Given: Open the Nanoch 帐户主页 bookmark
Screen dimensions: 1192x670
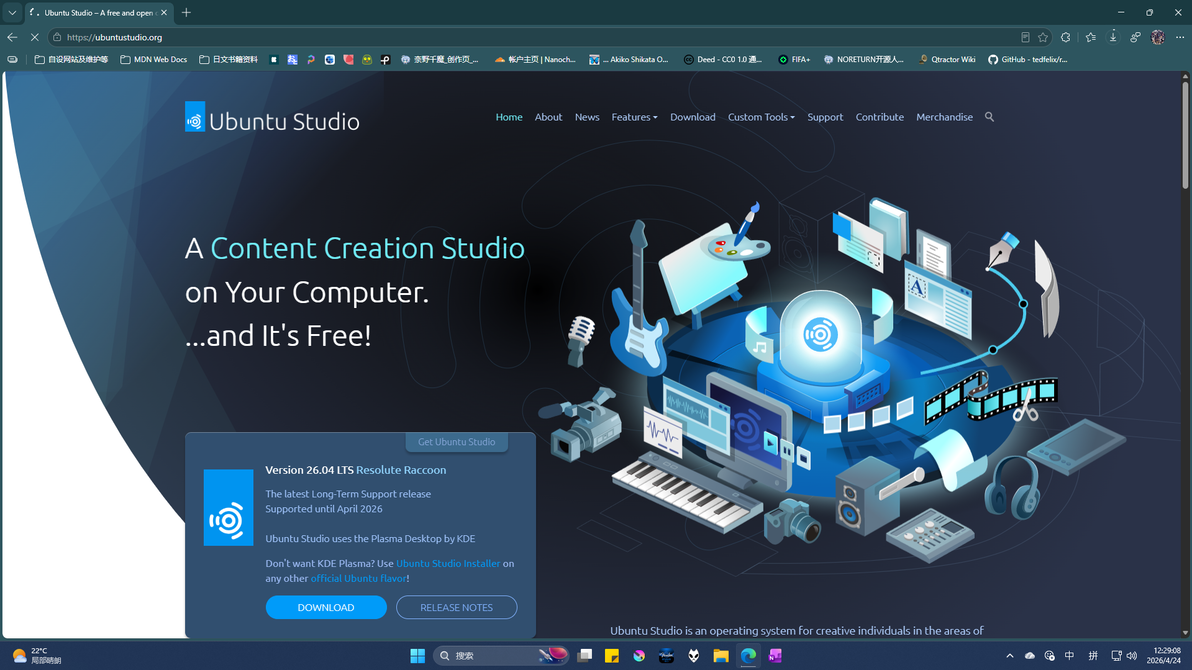Looking at the screenshot, I should [x=535, y=59].
